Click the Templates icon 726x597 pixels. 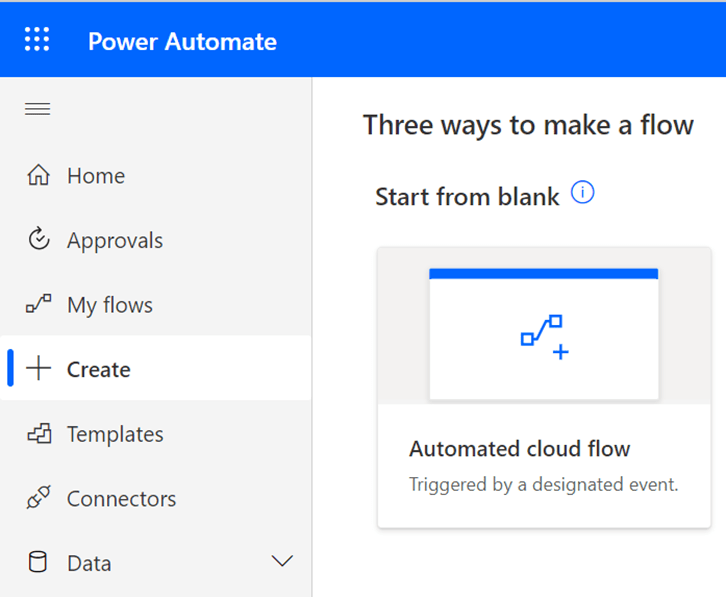(39, 433)
